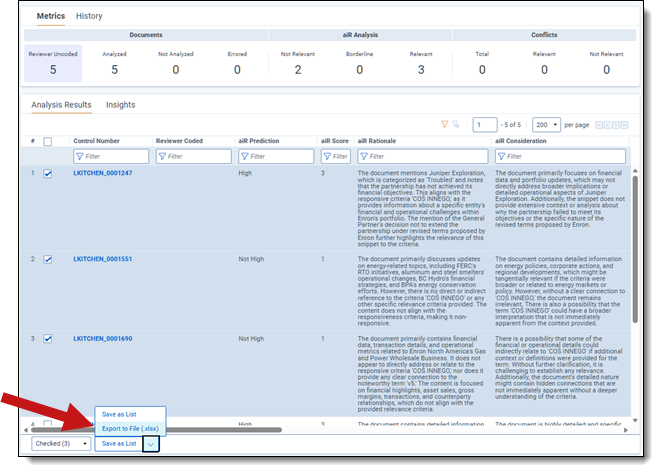Viewport: 653px width, 465px height.
Task: Switch to the History tab
Action: click(89, 16)
